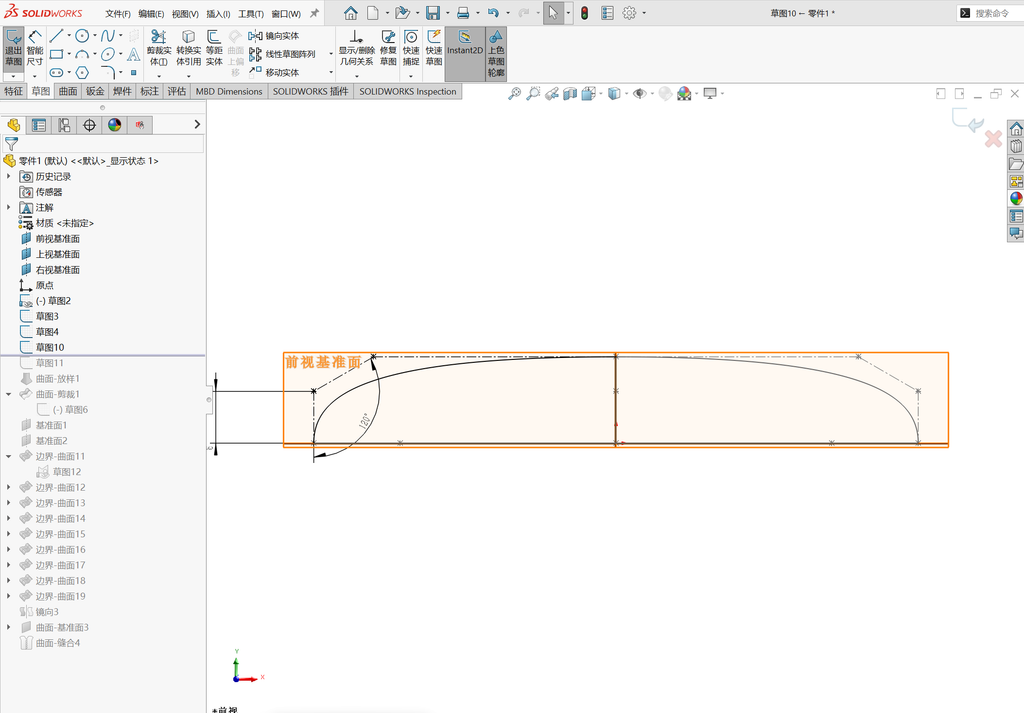The width and height of the screenshot is (1024, 713).
Task: Expand the manager pane tabs arrow
Action: [197, 124]
